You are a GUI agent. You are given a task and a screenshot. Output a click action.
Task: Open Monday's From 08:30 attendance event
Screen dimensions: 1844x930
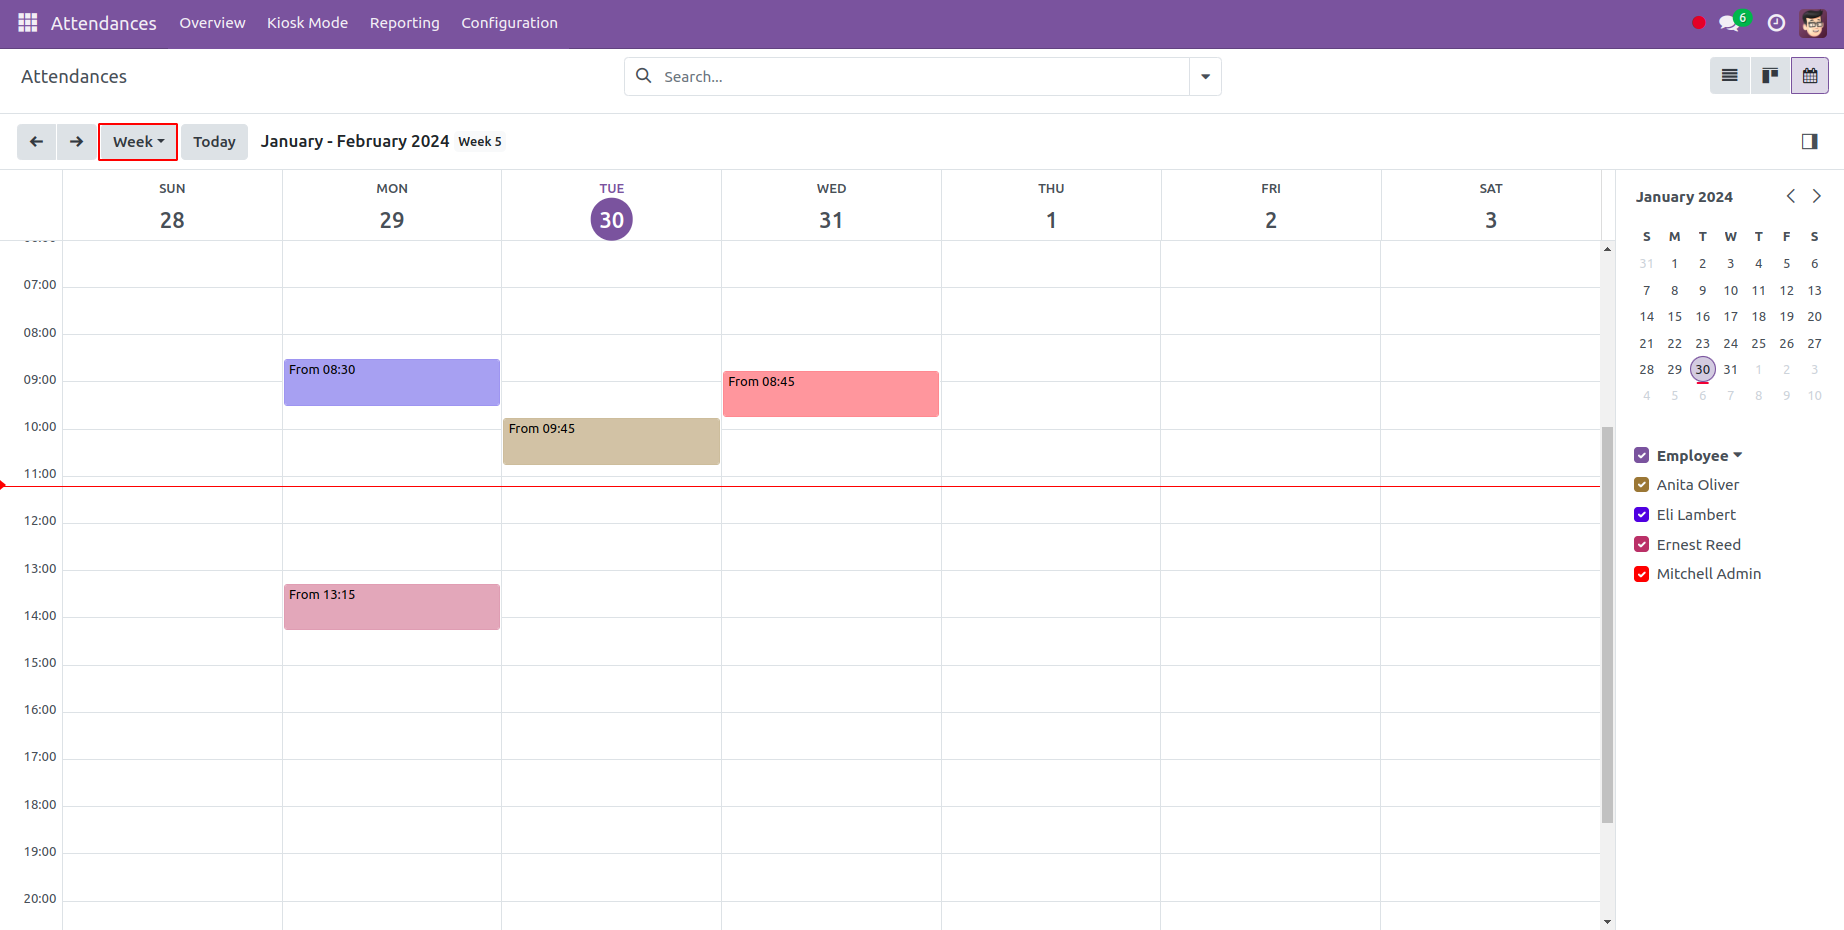click(392, 382)
